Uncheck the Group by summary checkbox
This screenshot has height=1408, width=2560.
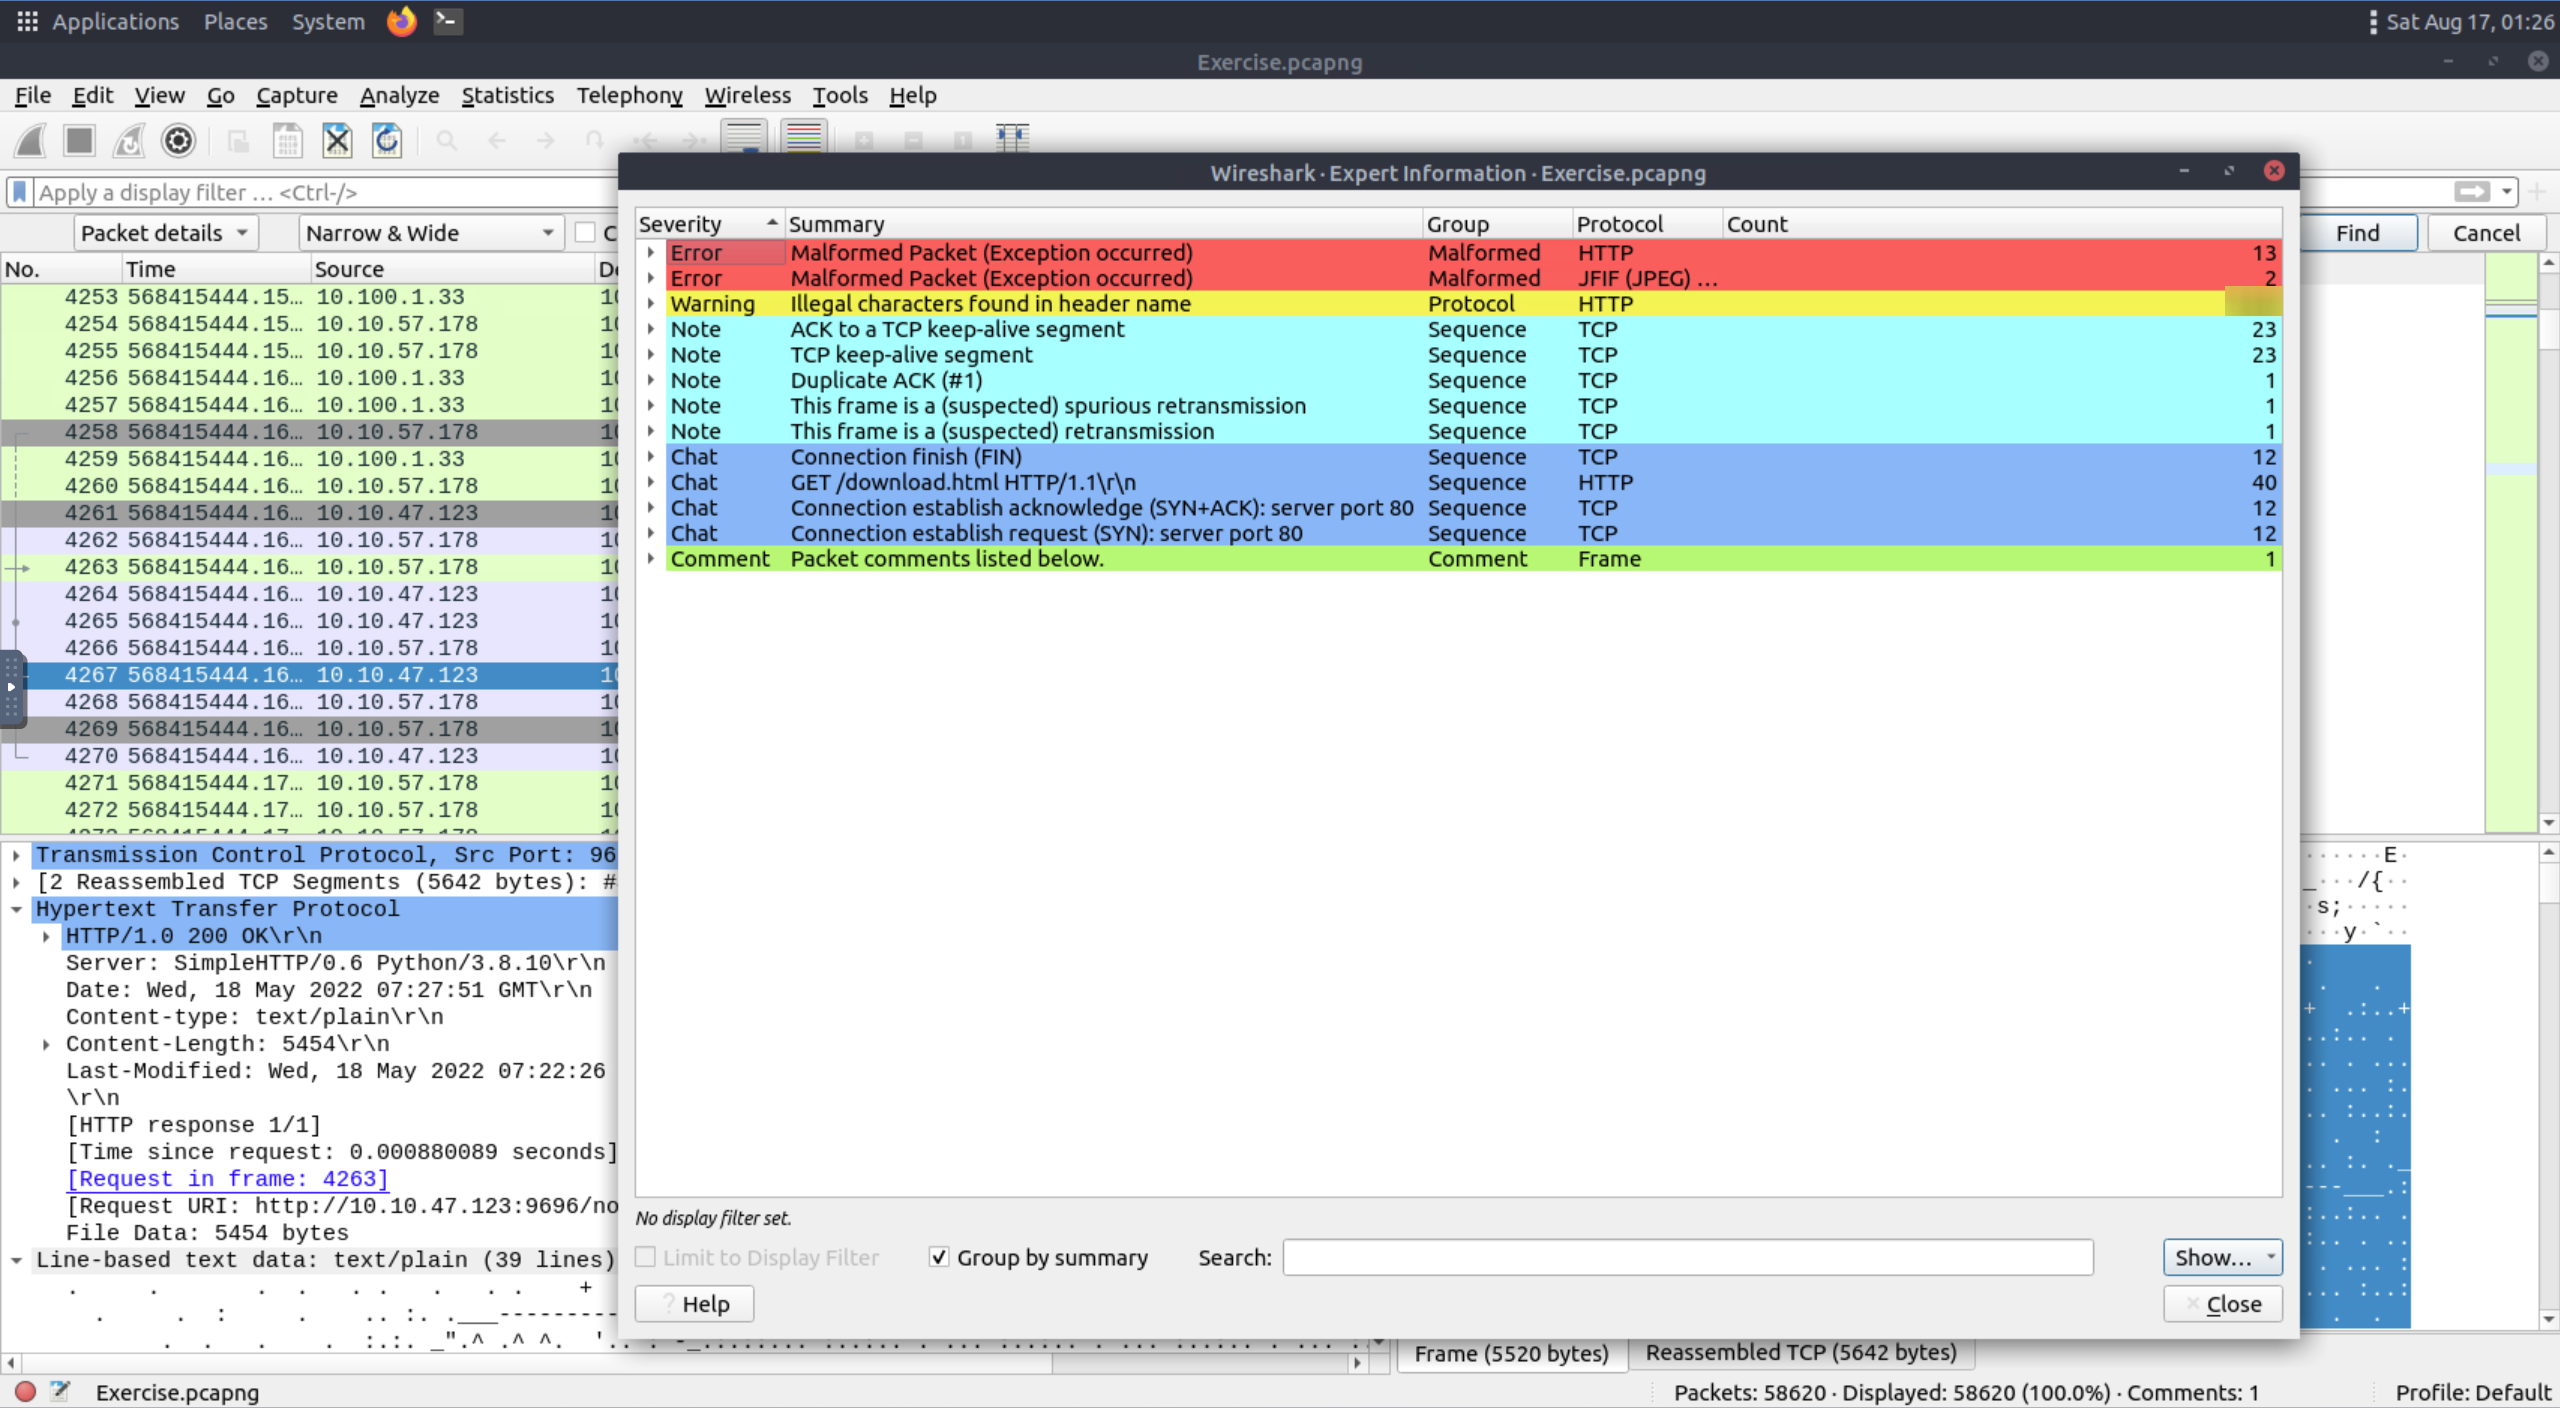(x=938, y=1257)
